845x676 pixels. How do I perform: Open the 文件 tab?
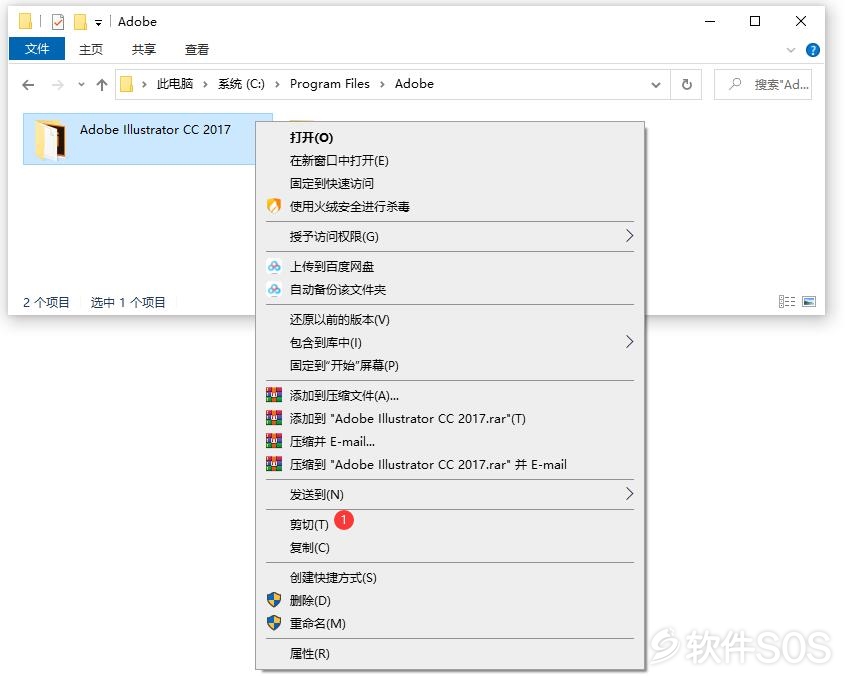(37, 49)
